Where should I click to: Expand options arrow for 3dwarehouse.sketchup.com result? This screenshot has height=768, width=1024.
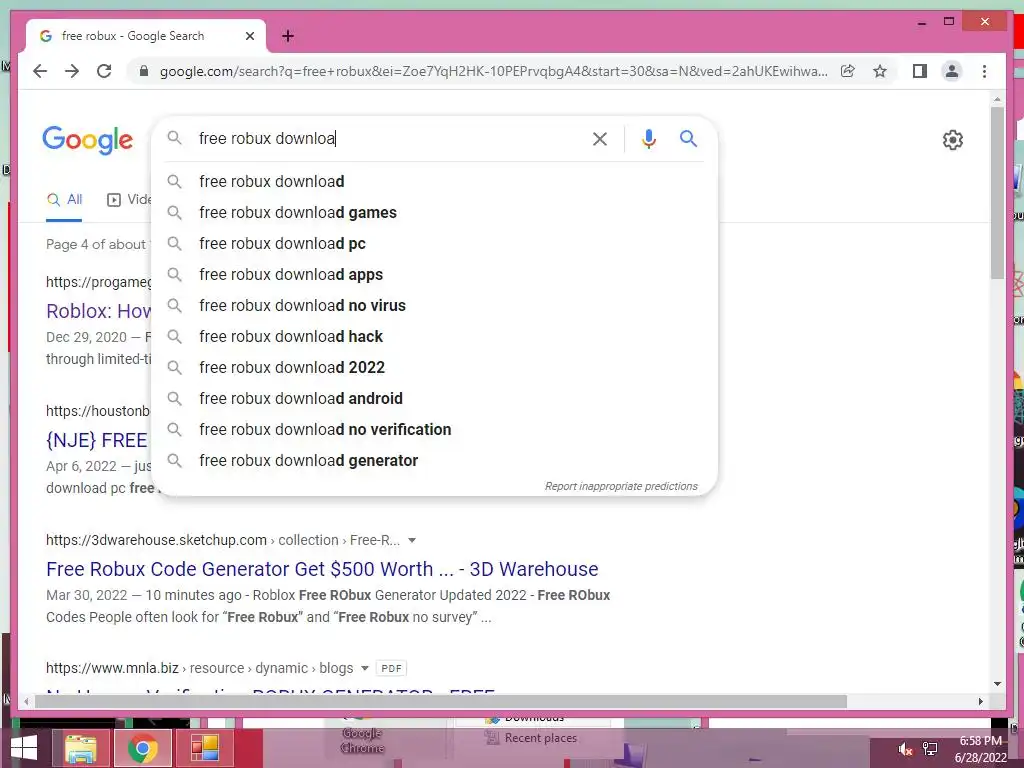(411, 540)
